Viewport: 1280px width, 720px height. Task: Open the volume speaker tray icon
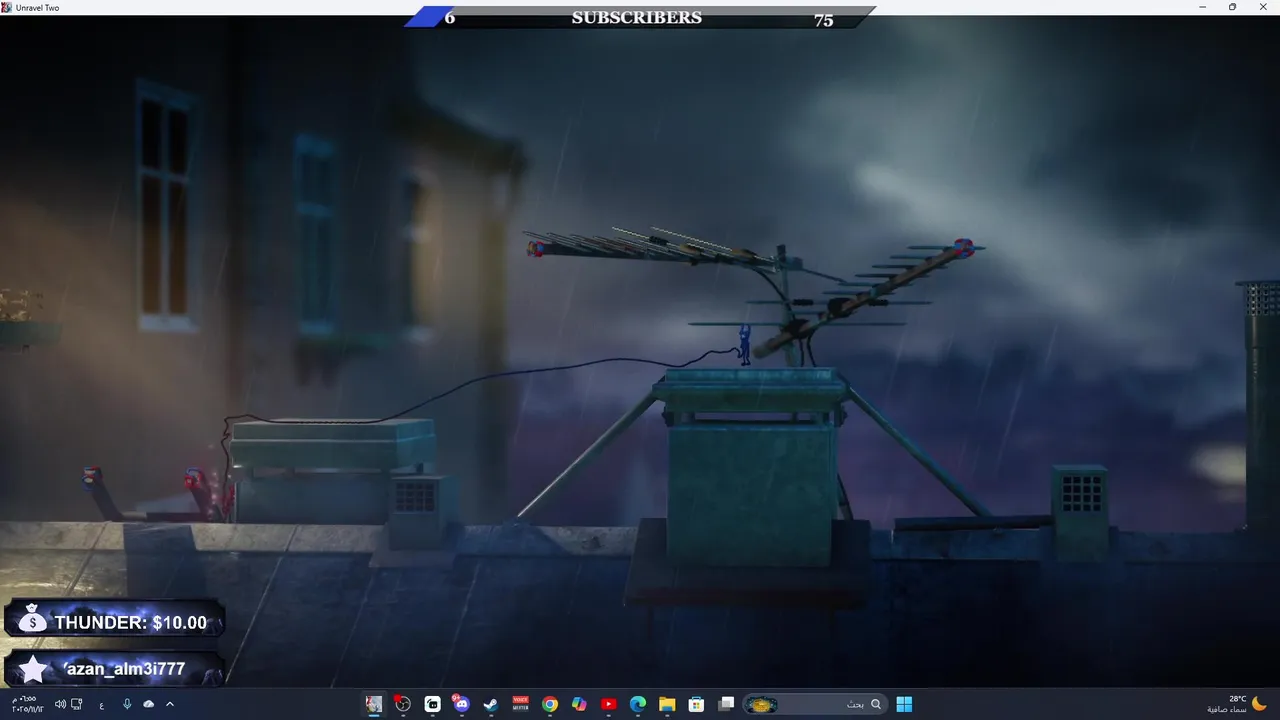(x=60, y=704)
